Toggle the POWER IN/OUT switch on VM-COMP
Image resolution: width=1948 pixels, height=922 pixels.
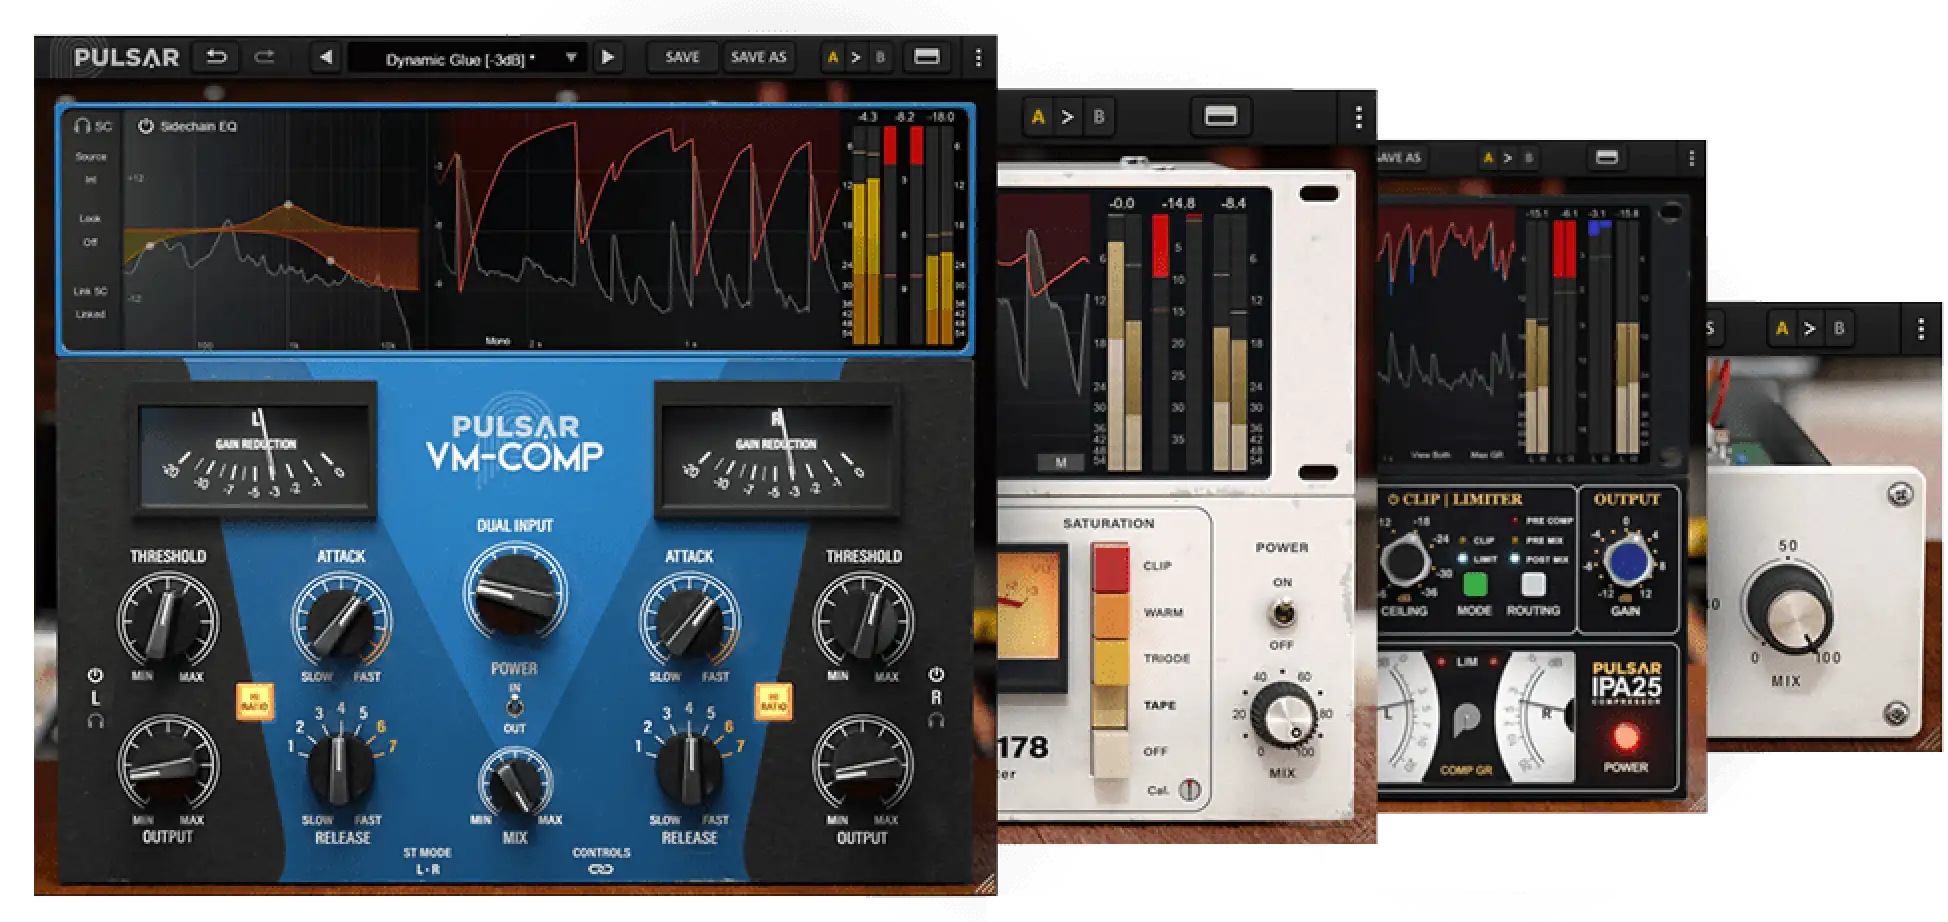517,705
